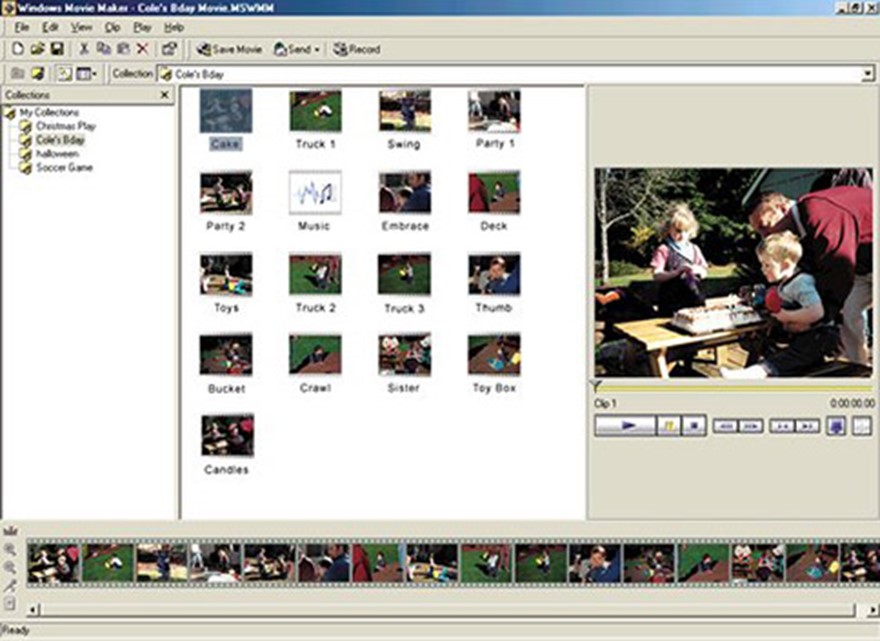The image size is (880, 641).
Task: Click the Record button
Action: (356, 49)
